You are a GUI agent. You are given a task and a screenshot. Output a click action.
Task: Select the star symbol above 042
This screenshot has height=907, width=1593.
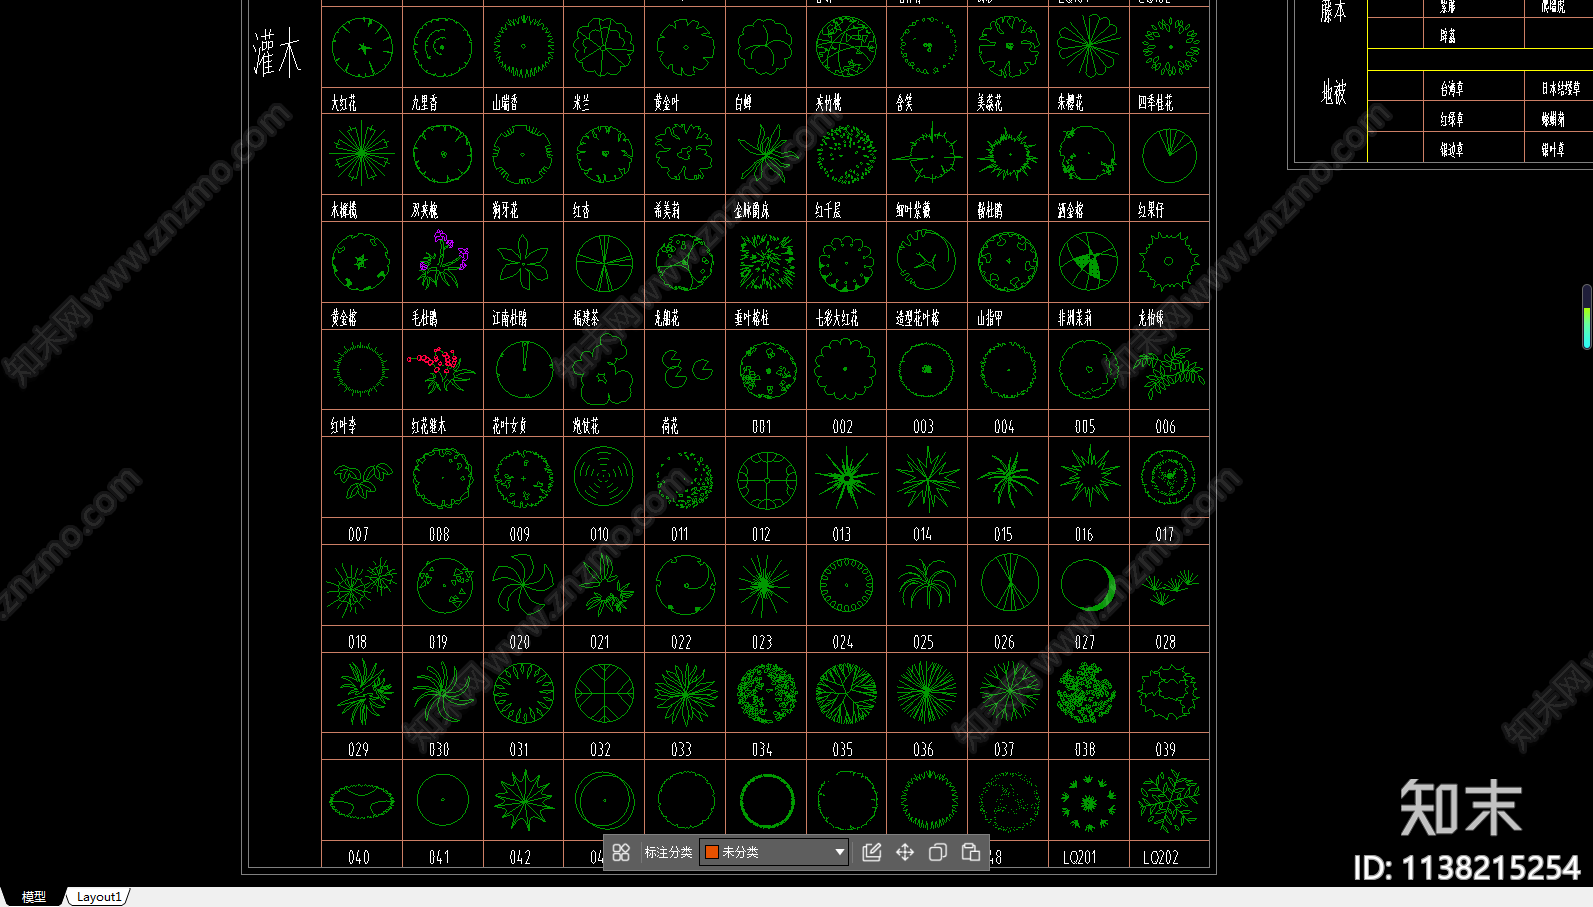point(524,801)
